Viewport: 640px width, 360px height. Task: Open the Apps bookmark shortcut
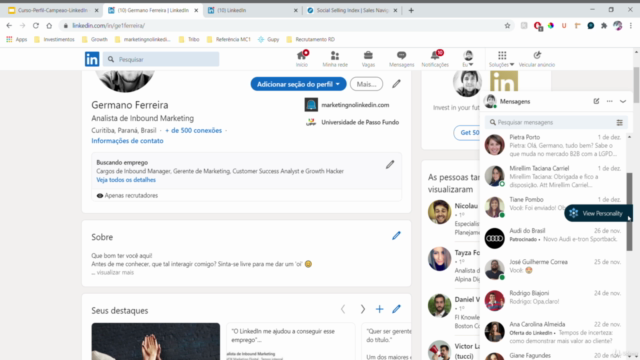[x=17, y=40]
